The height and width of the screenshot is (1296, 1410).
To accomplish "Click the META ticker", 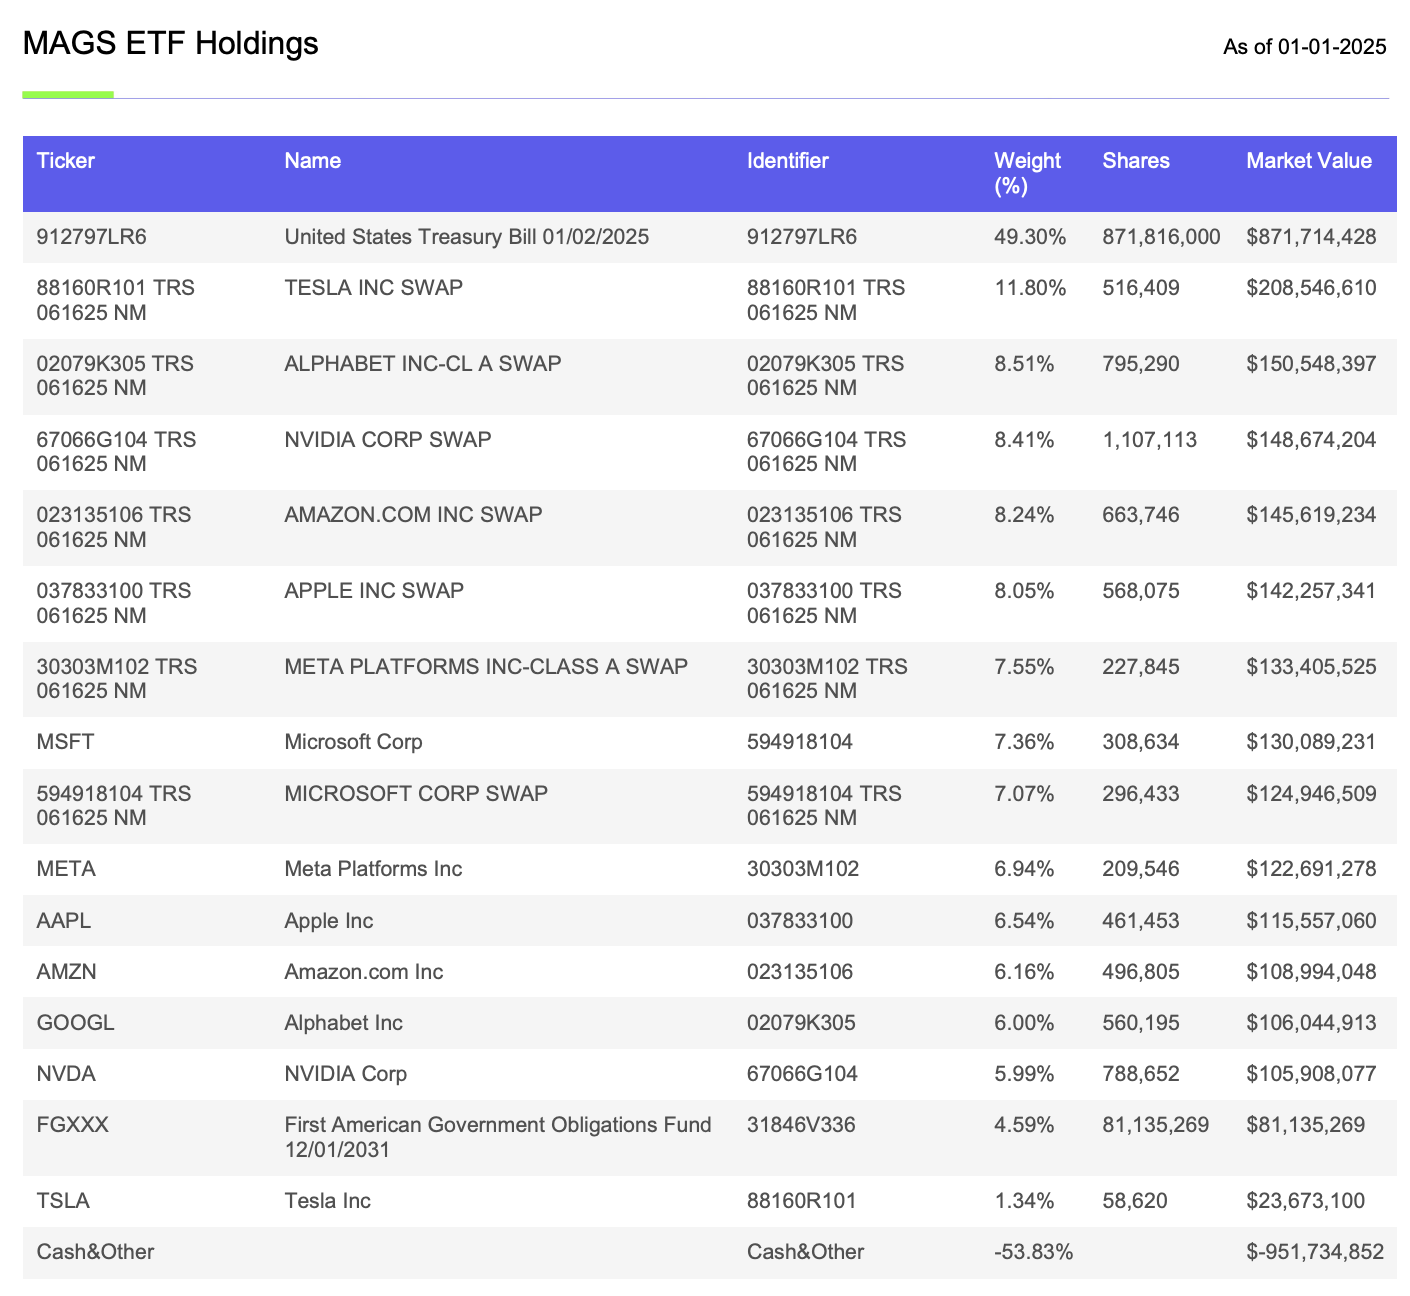I will [x=66, y=869].
